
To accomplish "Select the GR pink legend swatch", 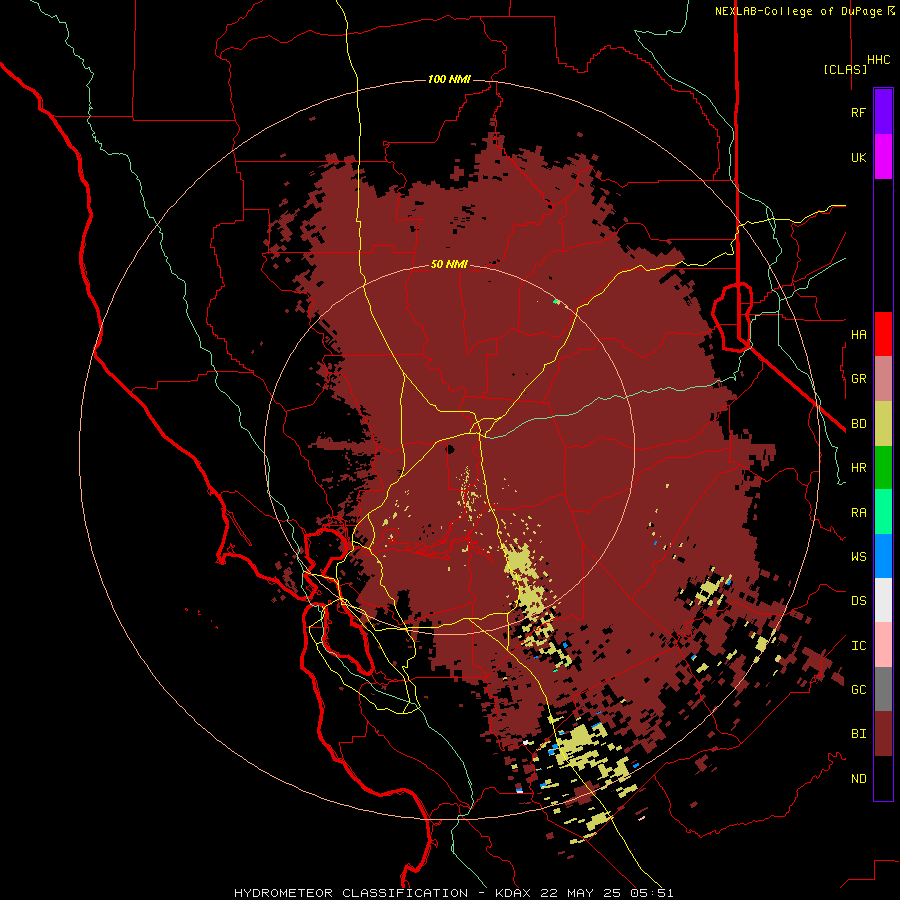I will (883, 379).
